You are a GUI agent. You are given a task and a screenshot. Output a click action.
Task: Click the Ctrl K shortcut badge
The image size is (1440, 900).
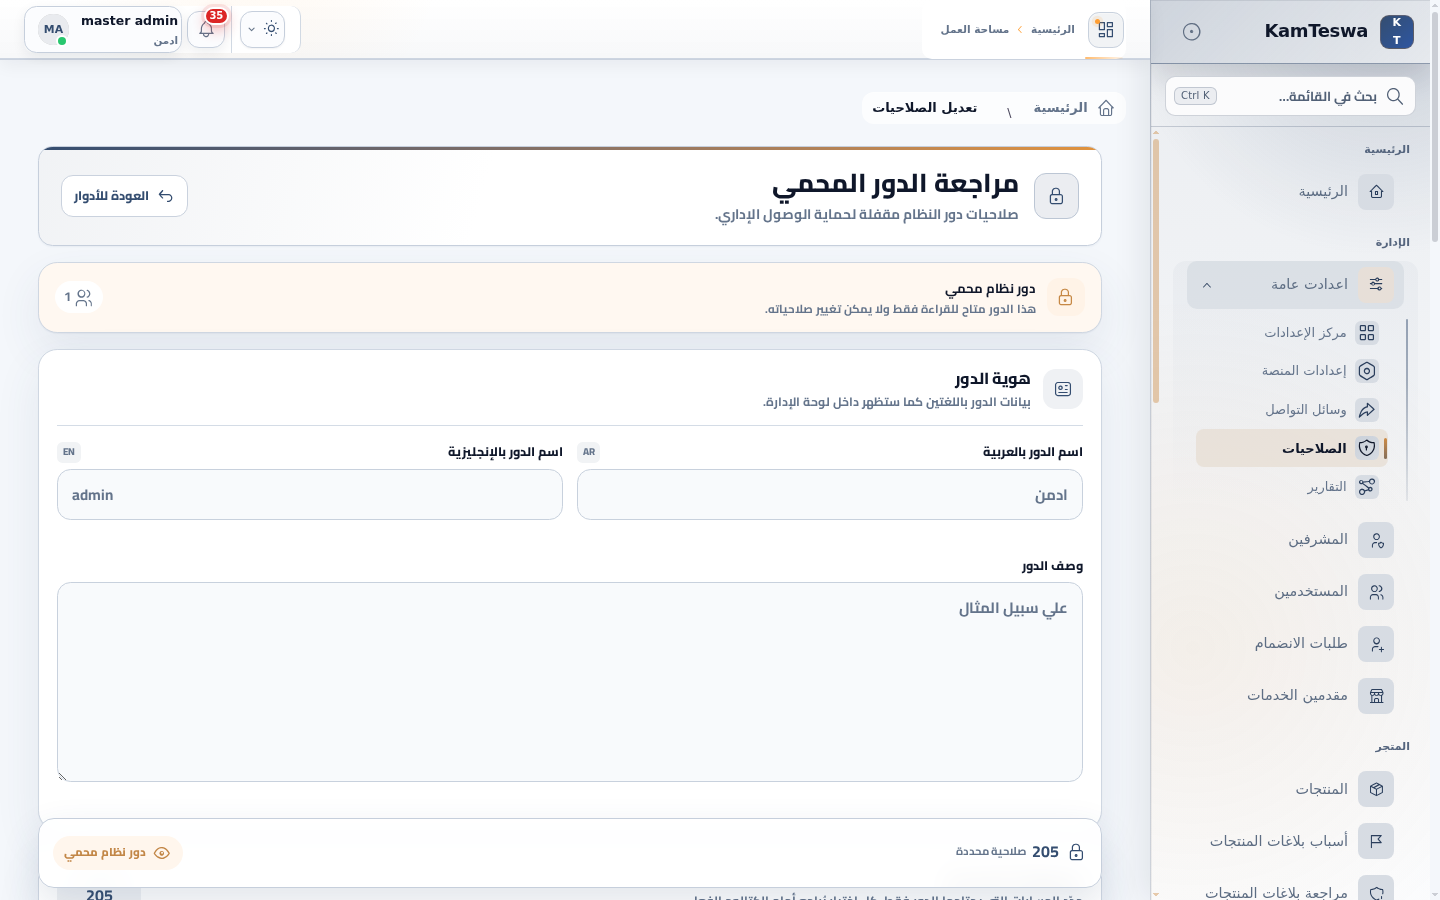1195,96
